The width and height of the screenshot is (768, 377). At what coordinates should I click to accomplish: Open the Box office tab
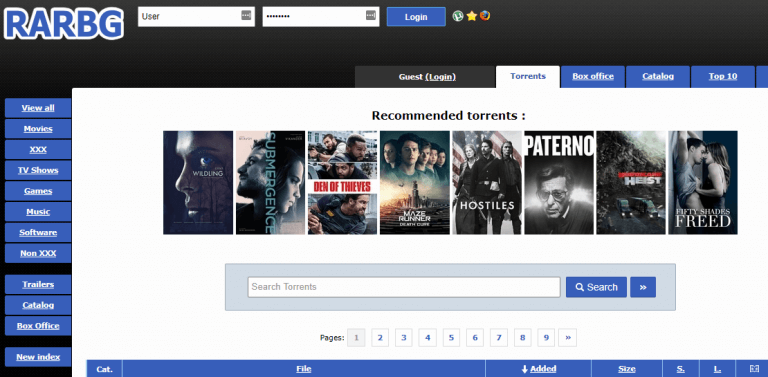click(x=593, y=76)
